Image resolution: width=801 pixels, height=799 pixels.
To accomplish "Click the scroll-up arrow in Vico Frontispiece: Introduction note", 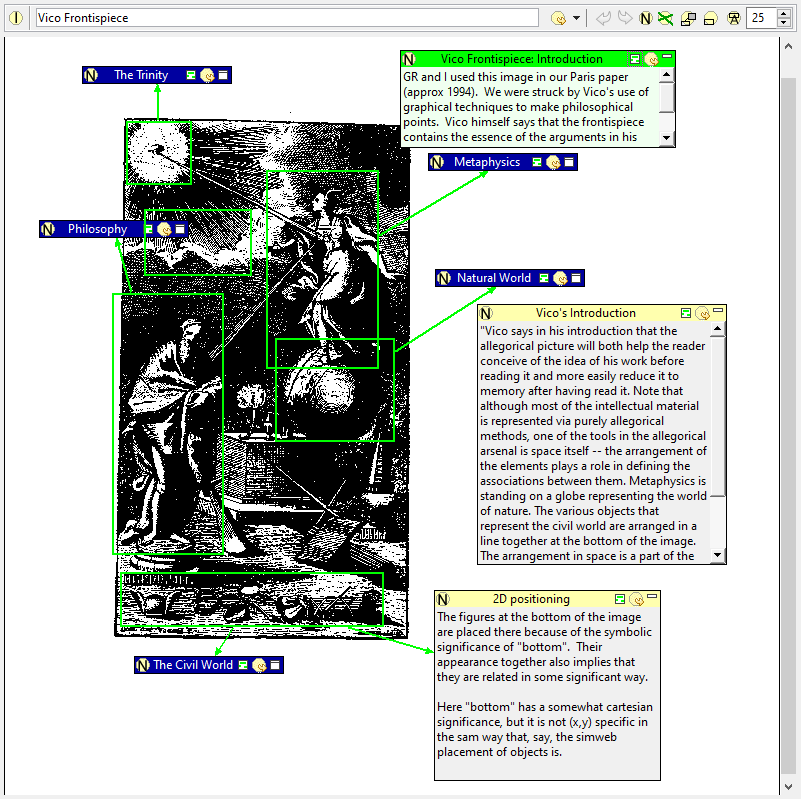I will pyautogui.click(x=667, y=75).
